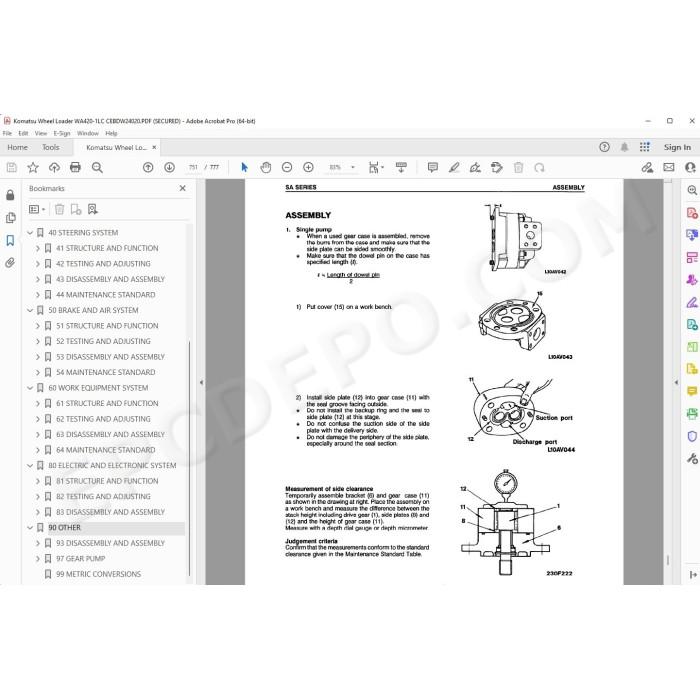Expand the 97 GEAR PUMP bookmark
The height and width of the screenshot is (700, 700).
click(38, 558)
